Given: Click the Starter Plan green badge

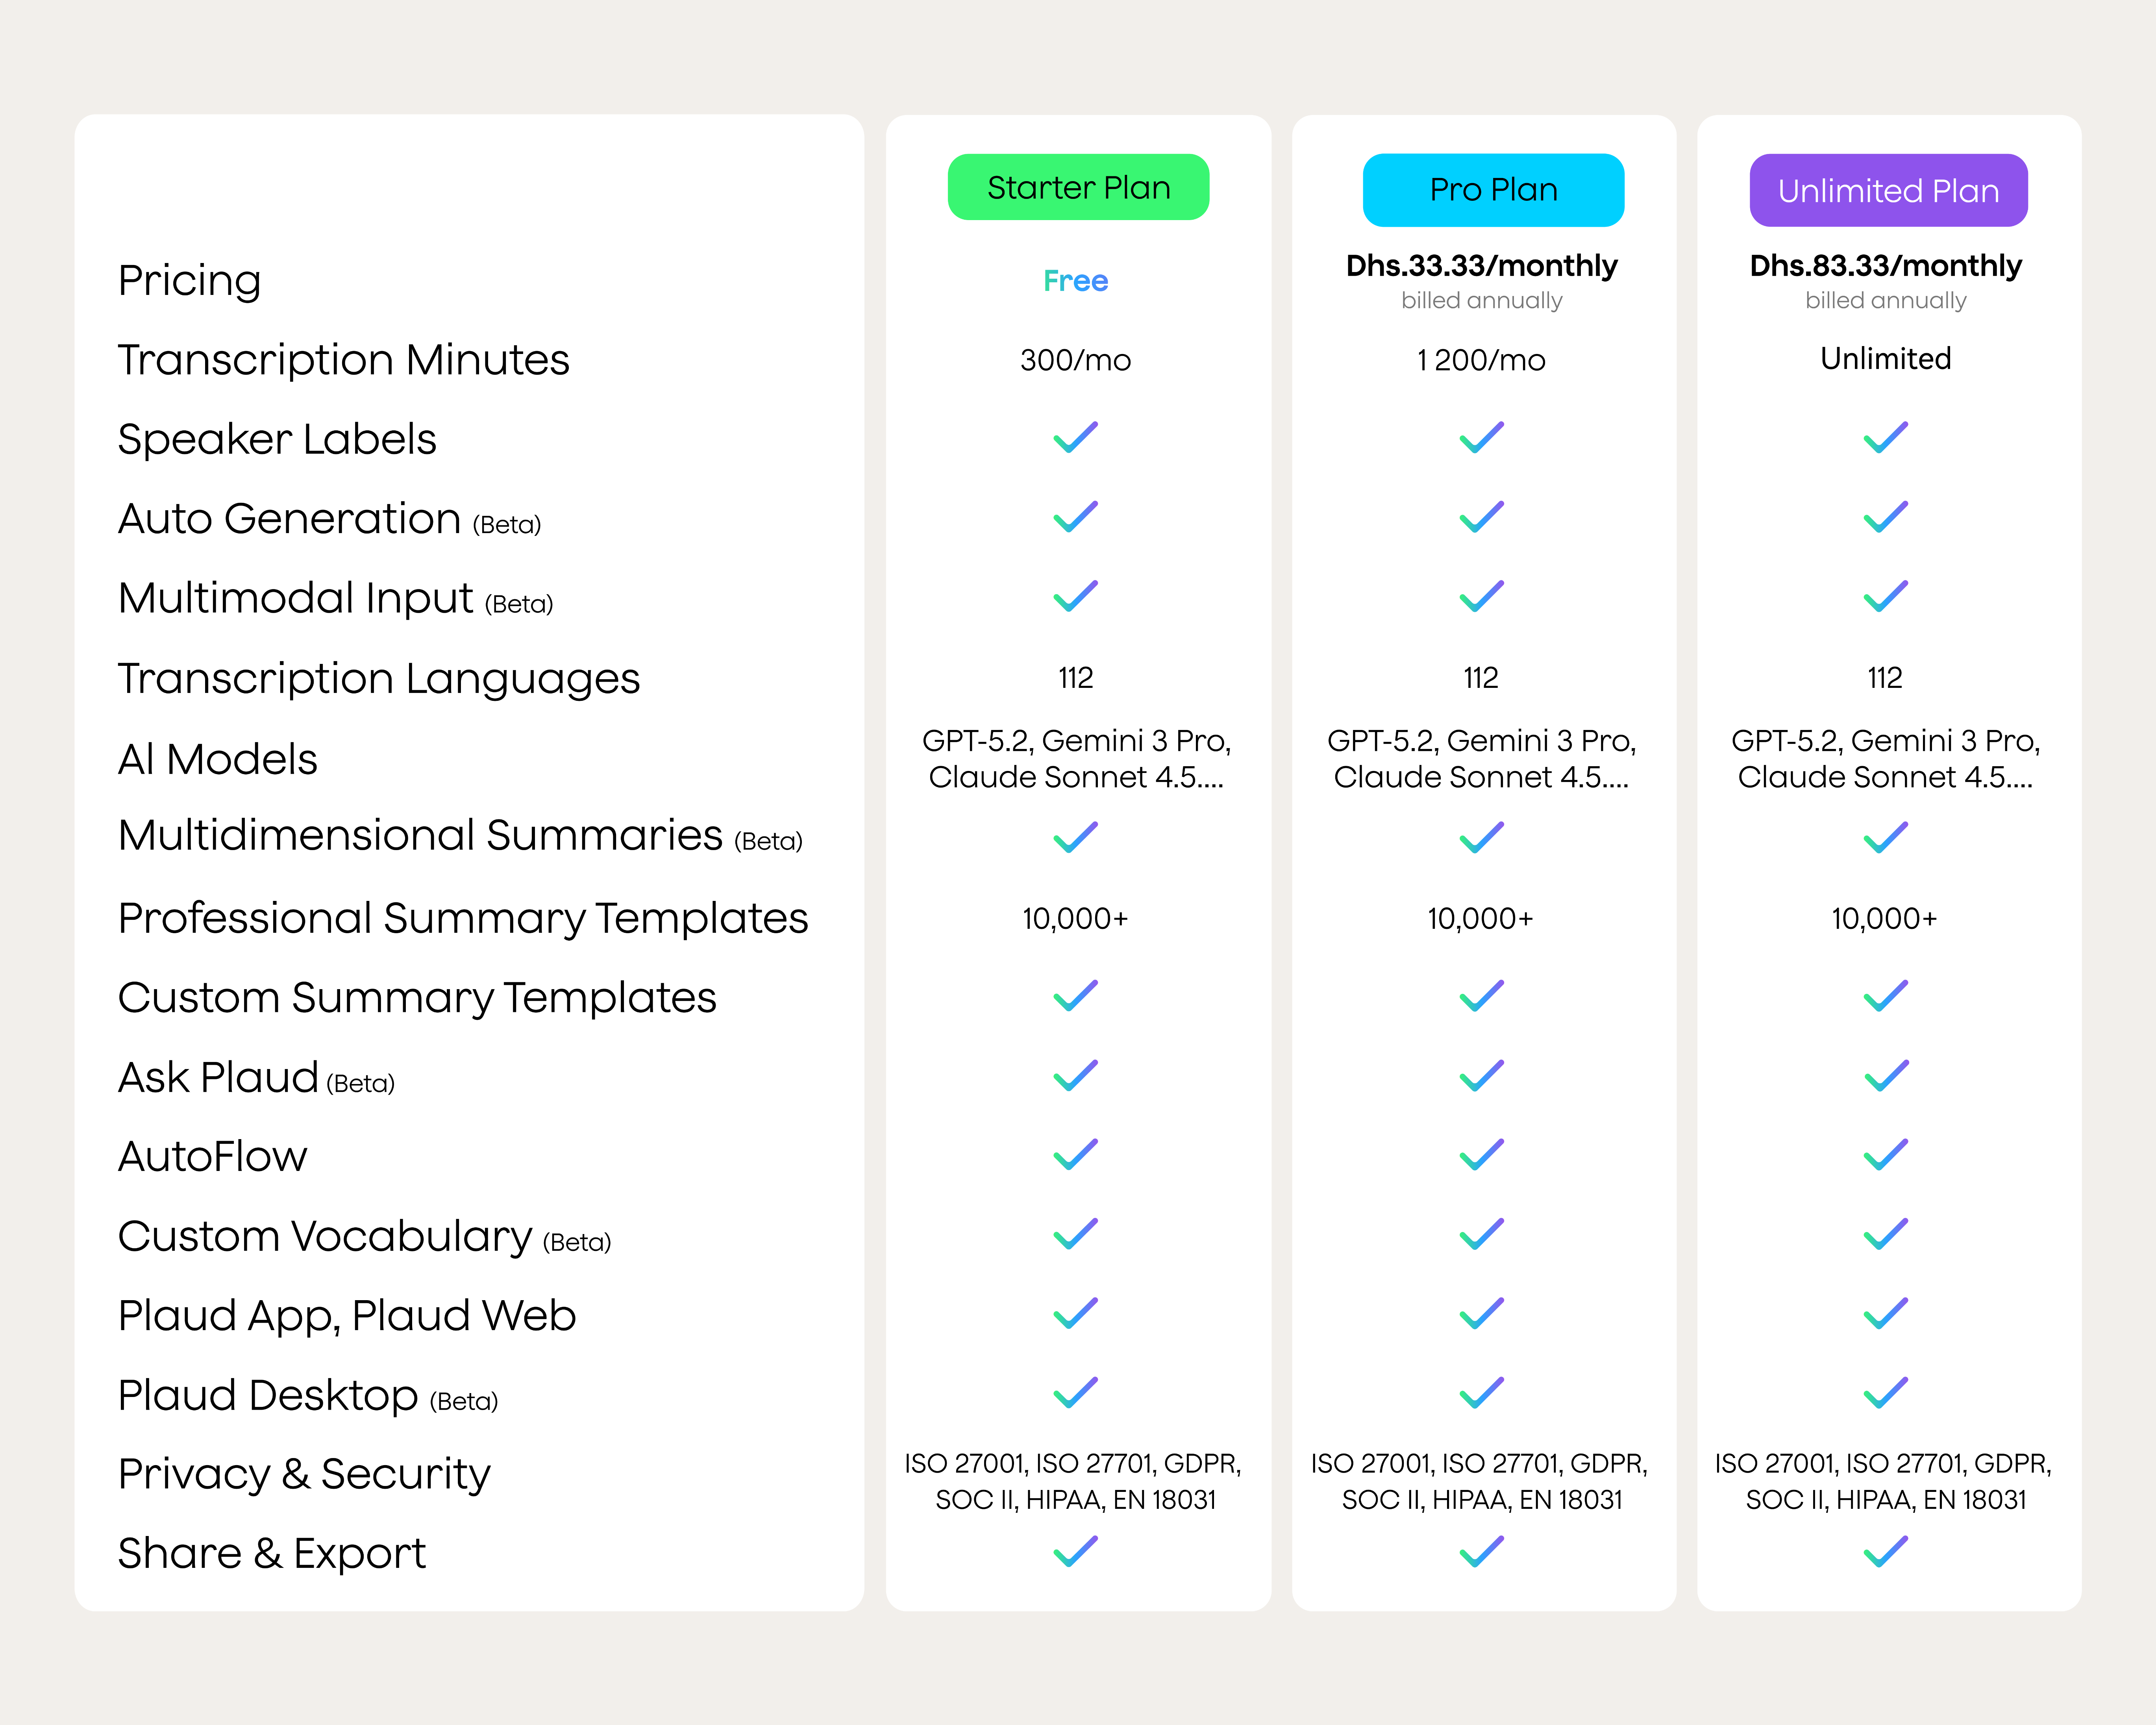Looking at the screenshot, I should point(1078,187).
